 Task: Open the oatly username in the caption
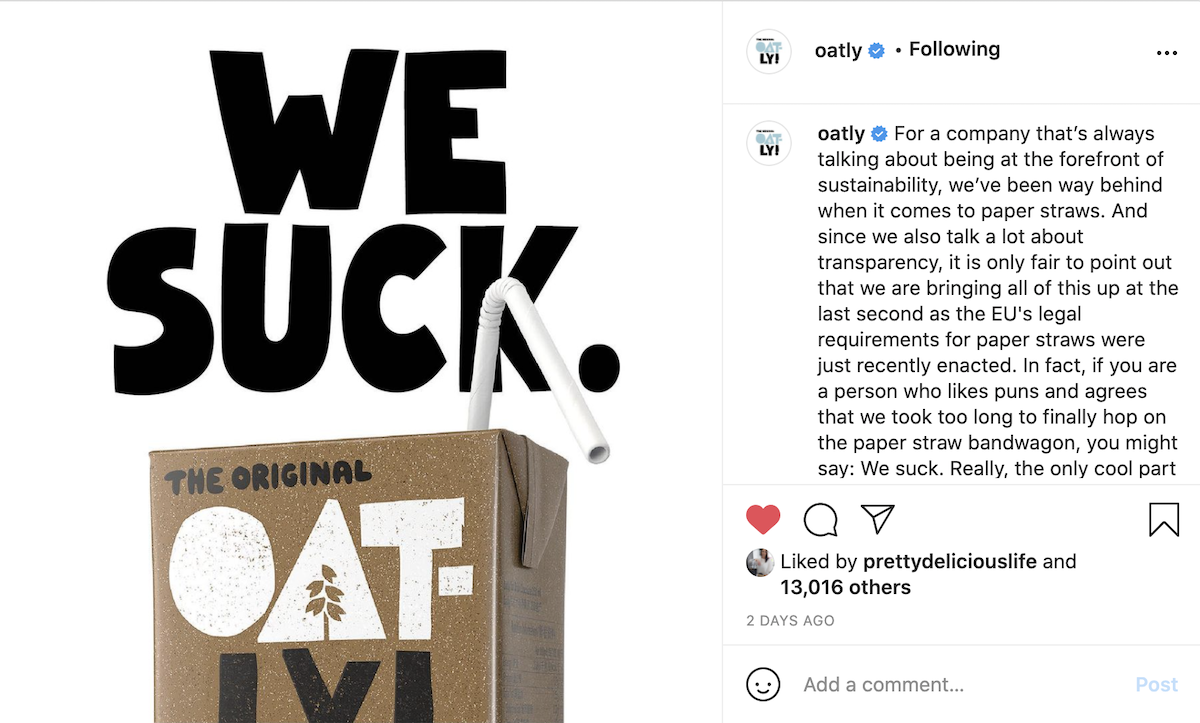click(841, 134)
